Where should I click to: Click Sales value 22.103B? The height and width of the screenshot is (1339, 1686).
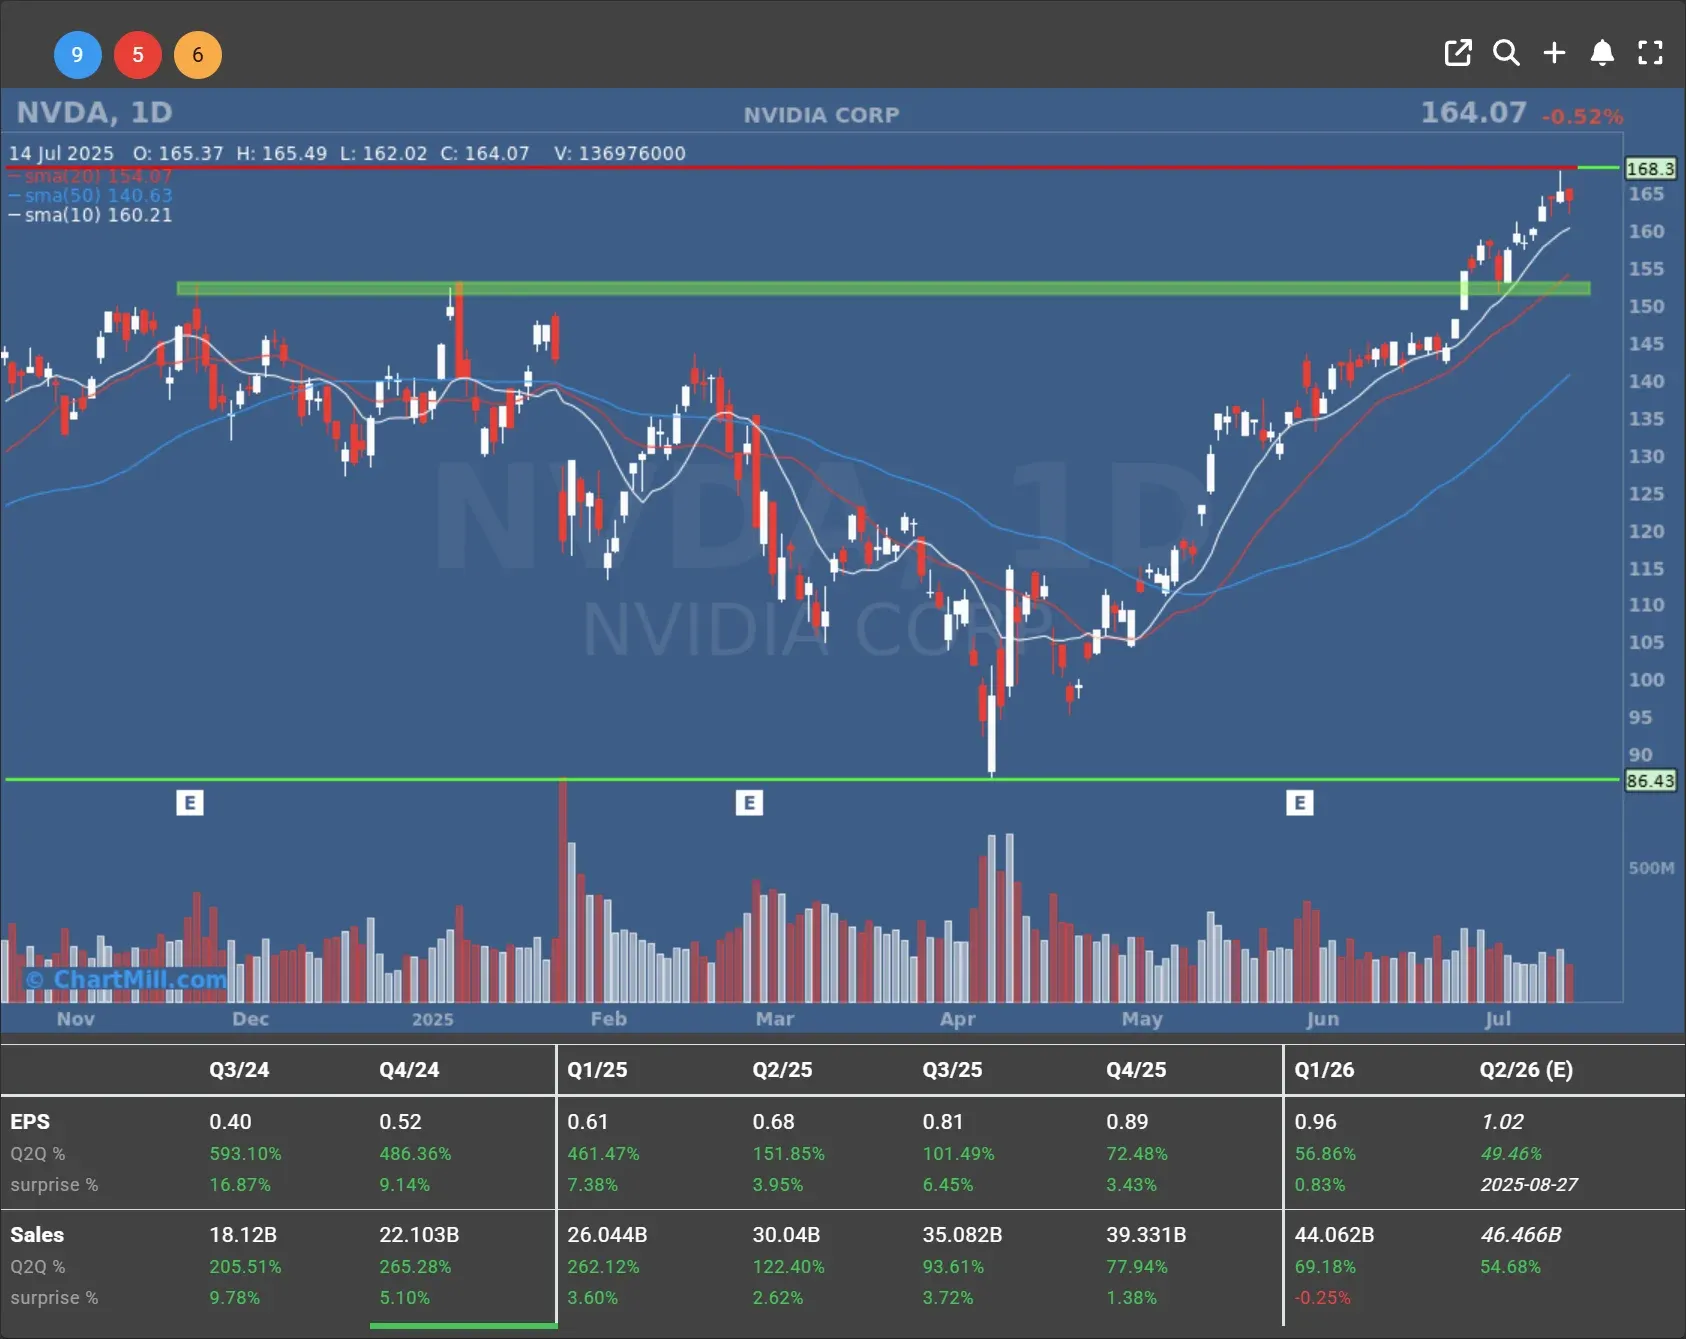[x=419, y=1235]
